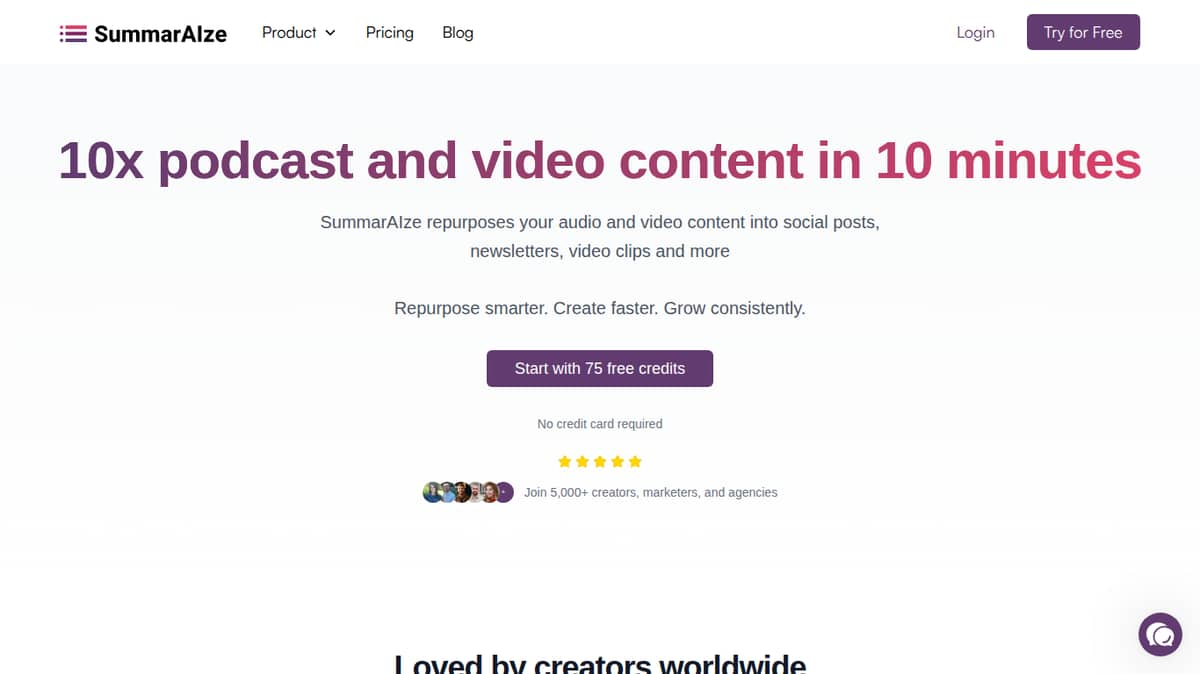Click the Try for Free button
The width and height of the screenshot is (1200, 674).
[x=1083, y=32]
